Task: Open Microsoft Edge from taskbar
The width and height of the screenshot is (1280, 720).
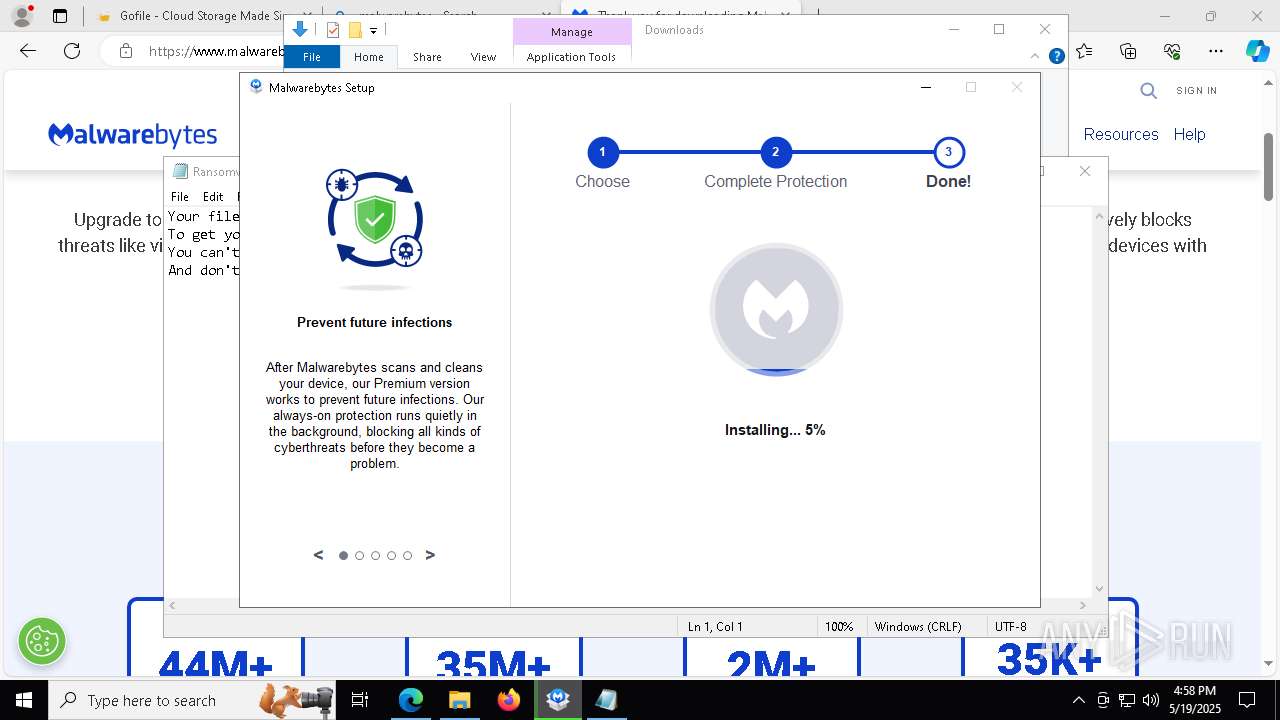Action: coord(411,700)
